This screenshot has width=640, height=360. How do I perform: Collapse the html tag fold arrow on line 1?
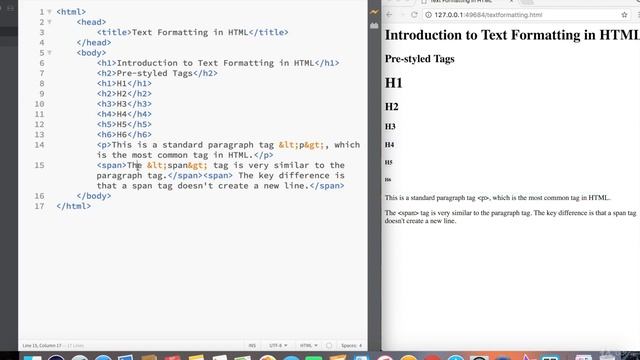[x=49, y=12]
